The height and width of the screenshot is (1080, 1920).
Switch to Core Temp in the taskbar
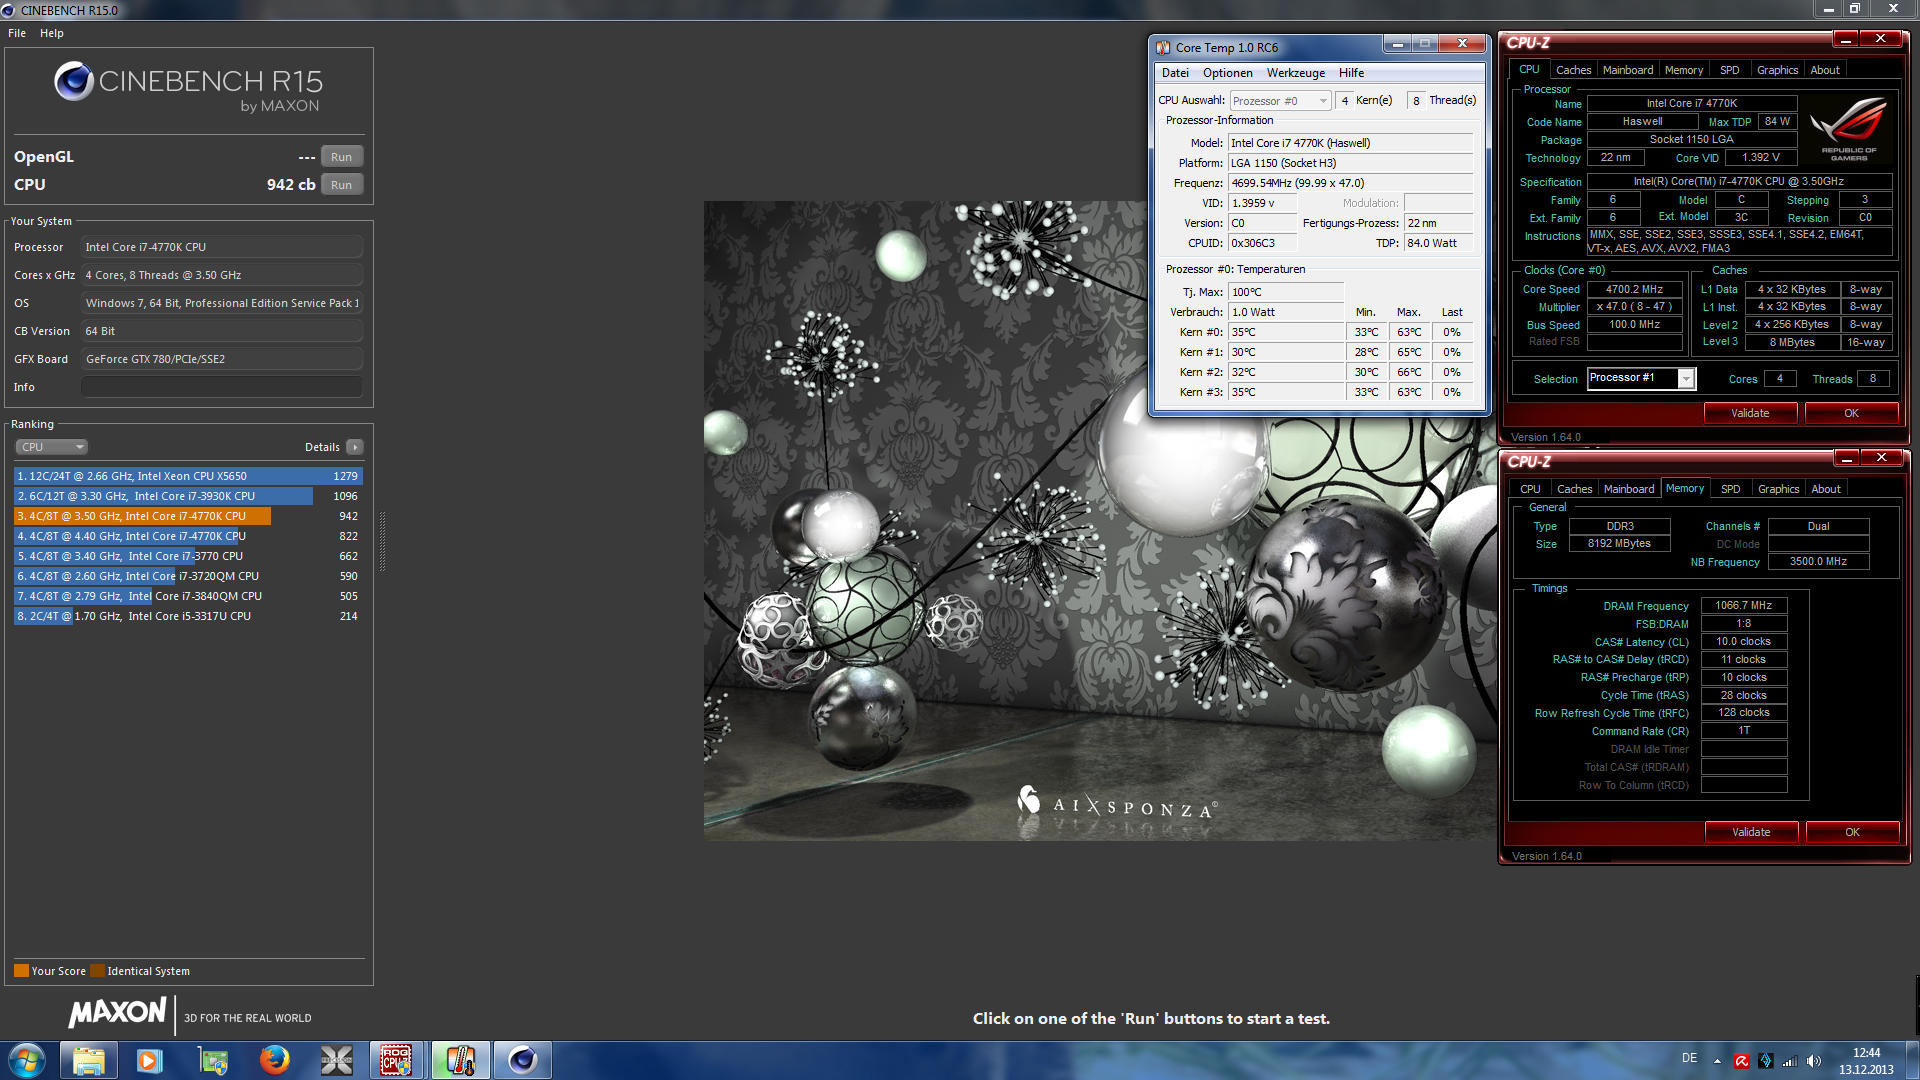pyautogui.click(x=460, y=1060)
